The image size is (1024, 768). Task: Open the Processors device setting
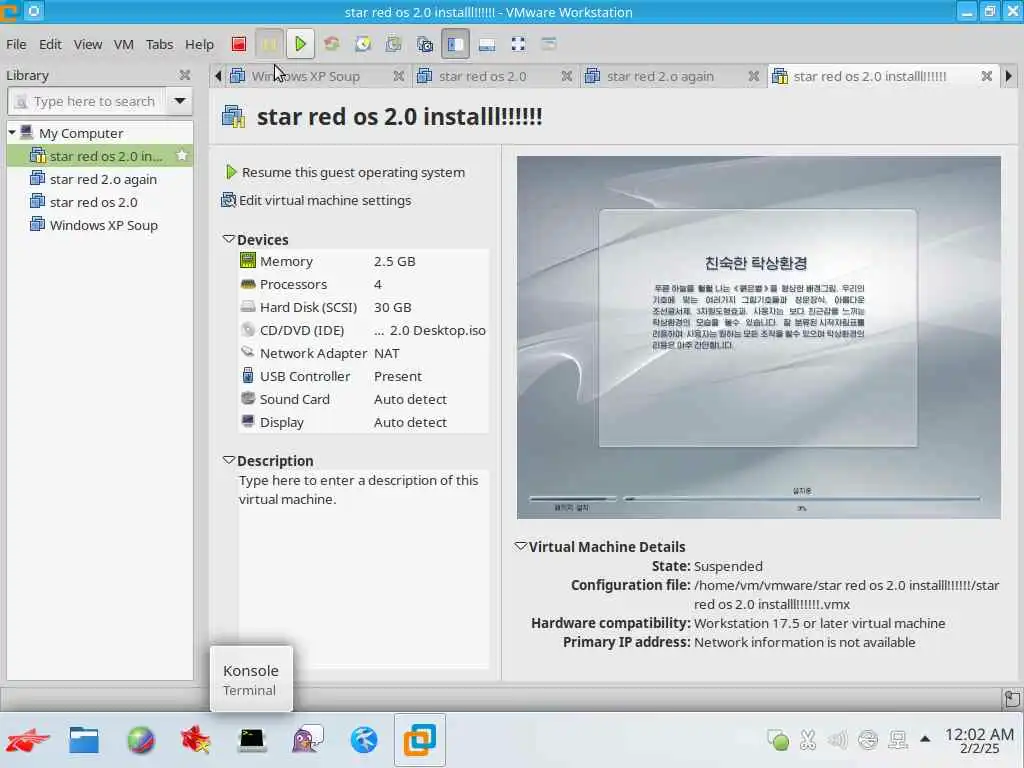(363, 284)
